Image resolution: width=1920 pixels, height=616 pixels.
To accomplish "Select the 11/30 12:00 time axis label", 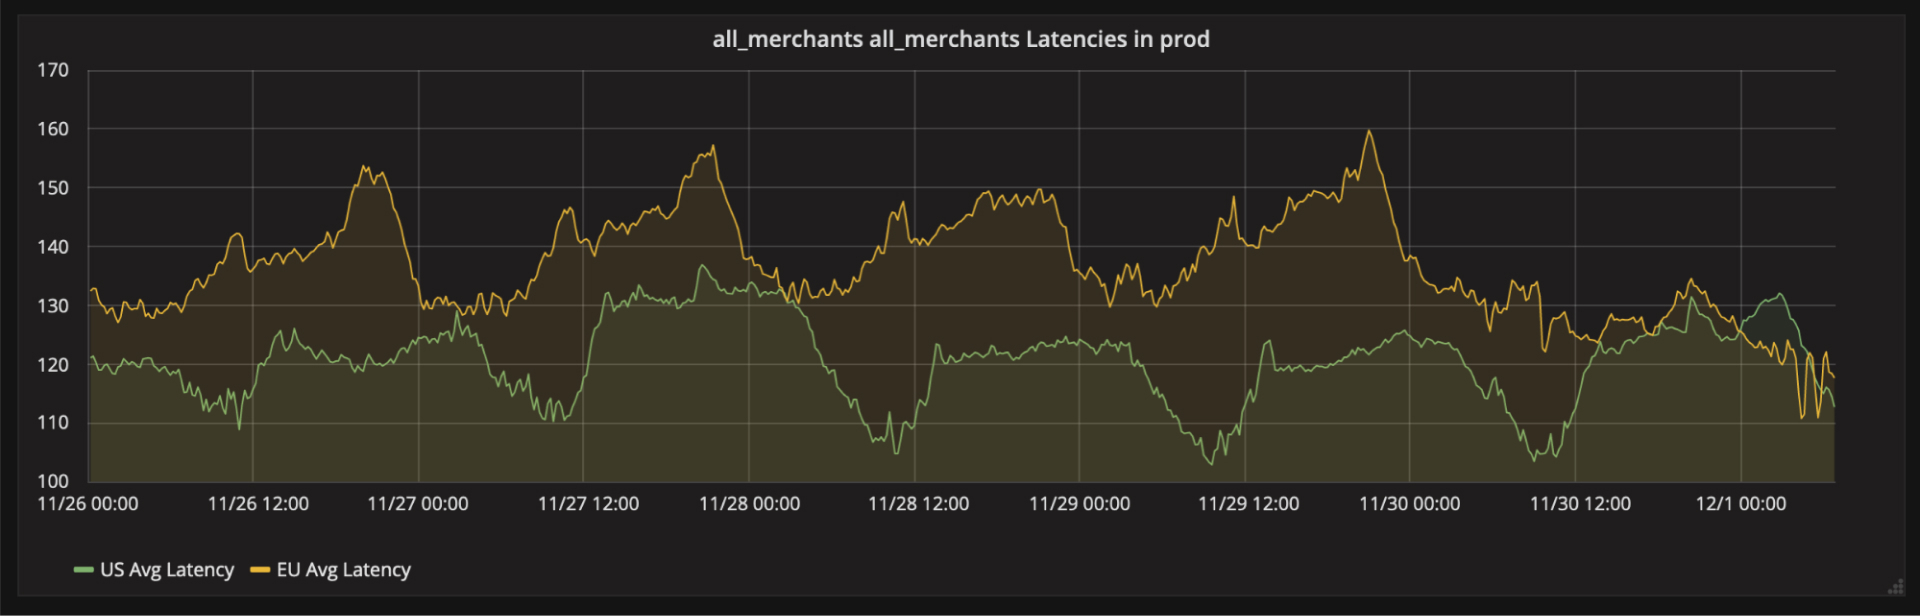I will coord(1580,504).
